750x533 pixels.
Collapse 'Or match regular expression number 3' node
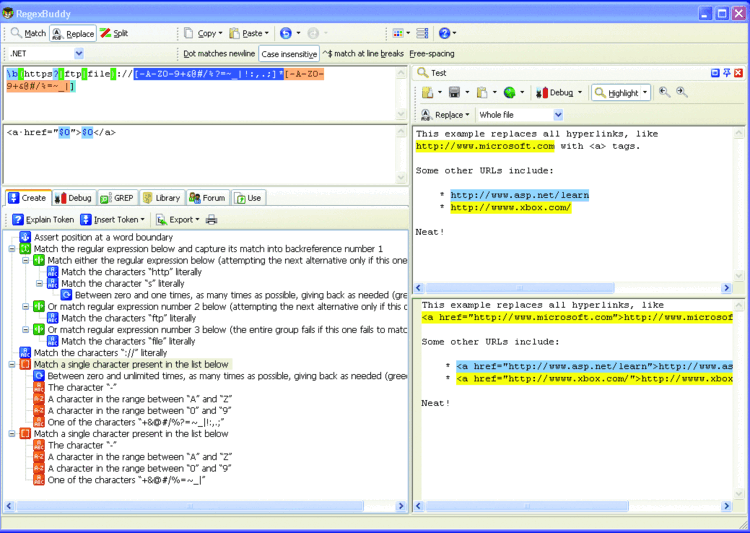pyautogui.click(x=26, y=330)
